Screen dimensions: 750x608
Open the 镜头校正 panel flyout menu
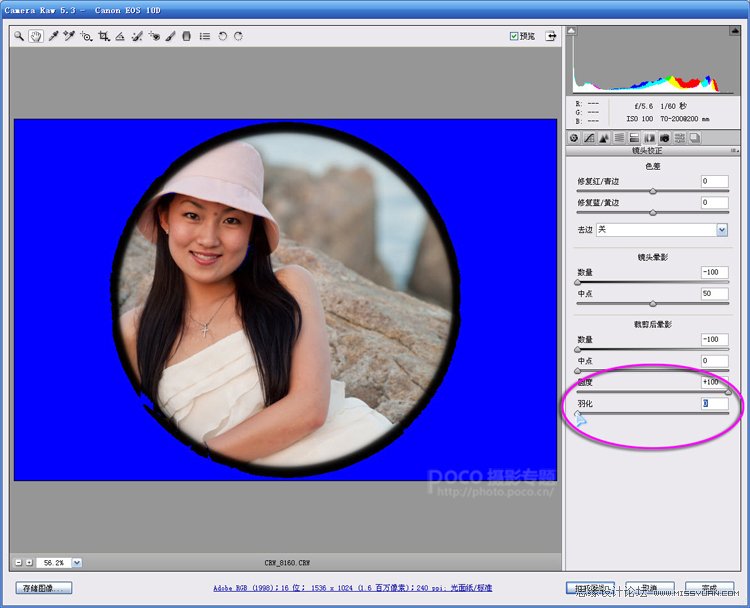pyautogui.click(x=736, y=151)
